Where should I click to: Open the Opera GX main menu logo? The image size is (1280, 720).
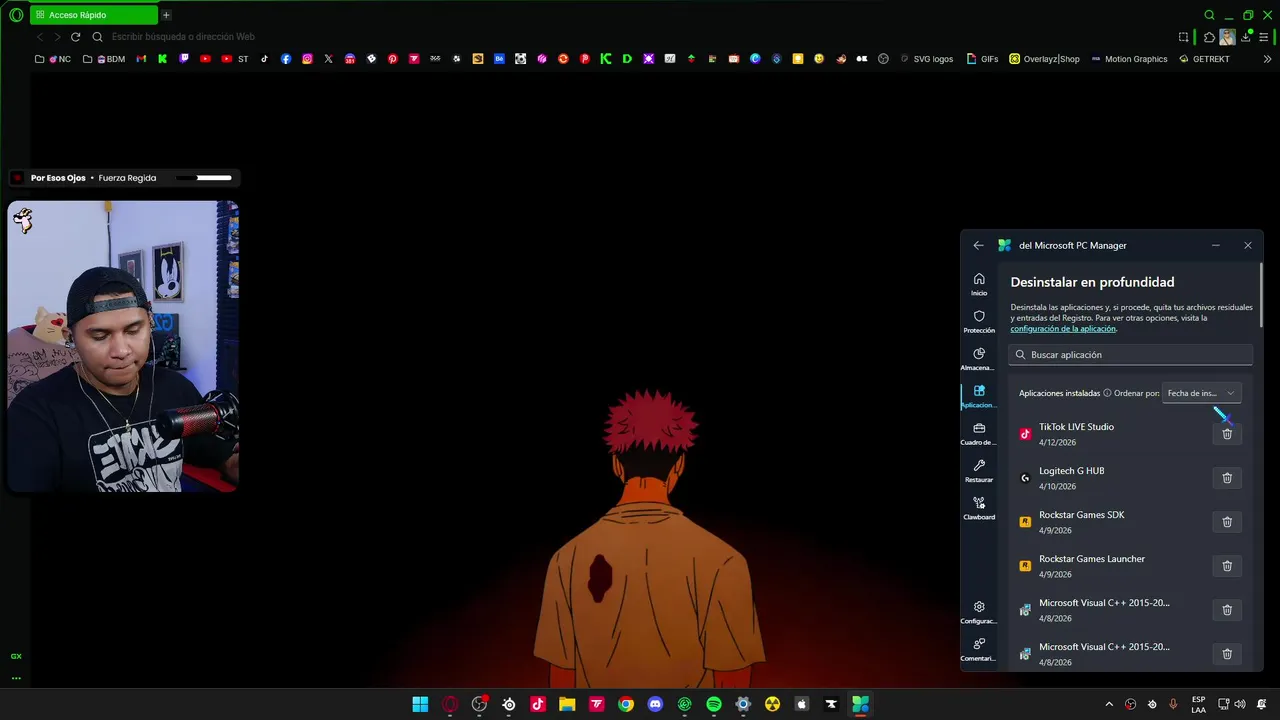click(x=16, y=15)
